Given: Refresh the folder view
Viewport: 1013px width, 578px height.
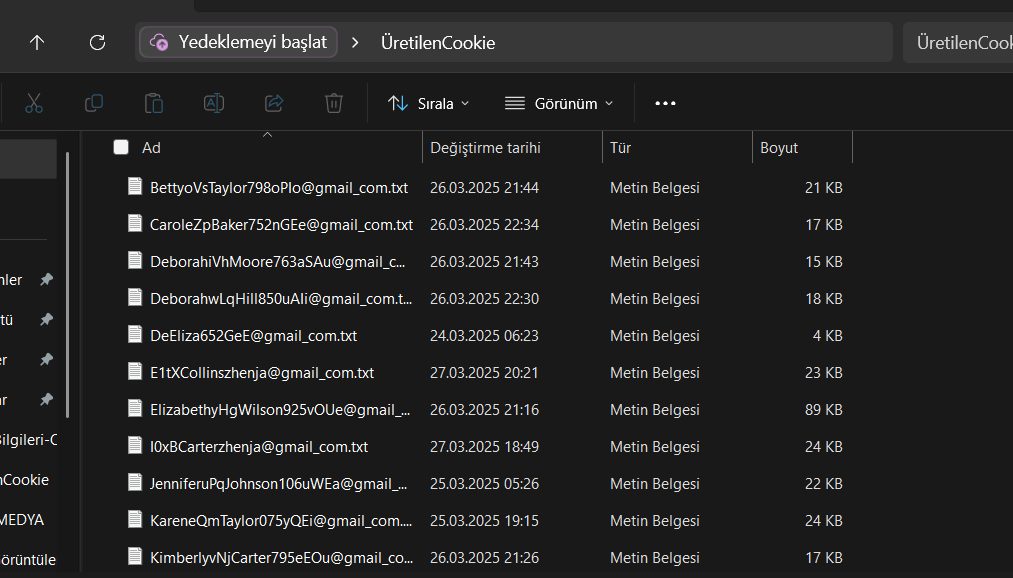Looking at the screenshot, I should click(98, 43).
